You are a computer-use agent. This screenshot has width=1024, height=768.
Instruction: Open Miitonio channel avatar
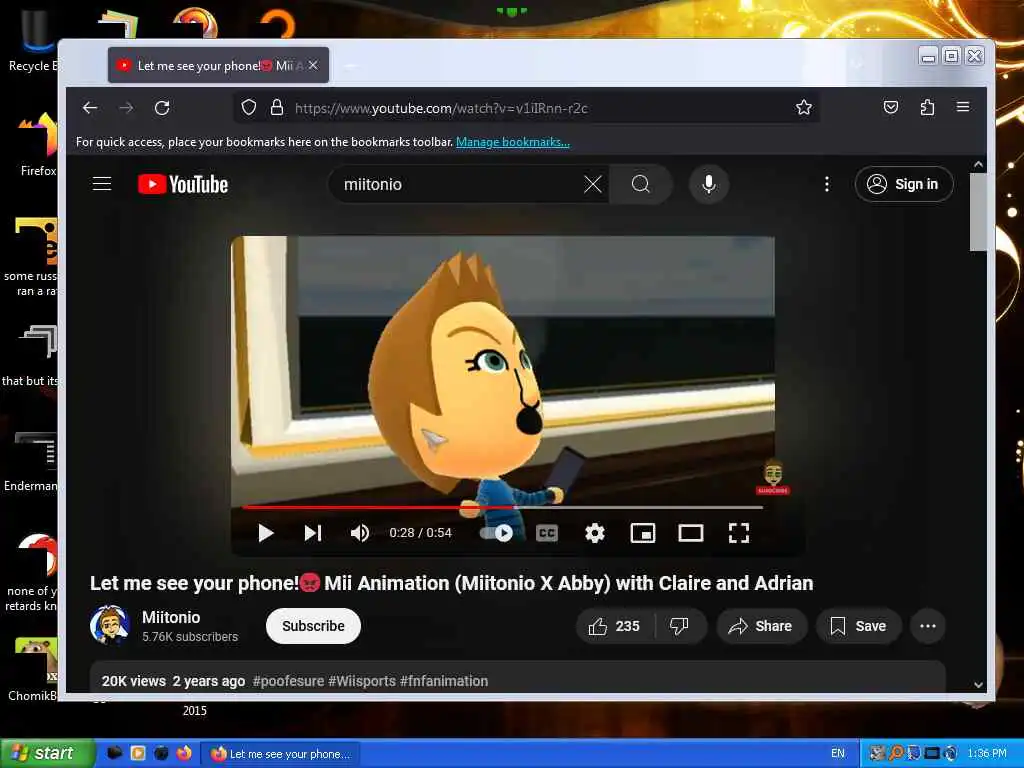(x=110, y=625)
